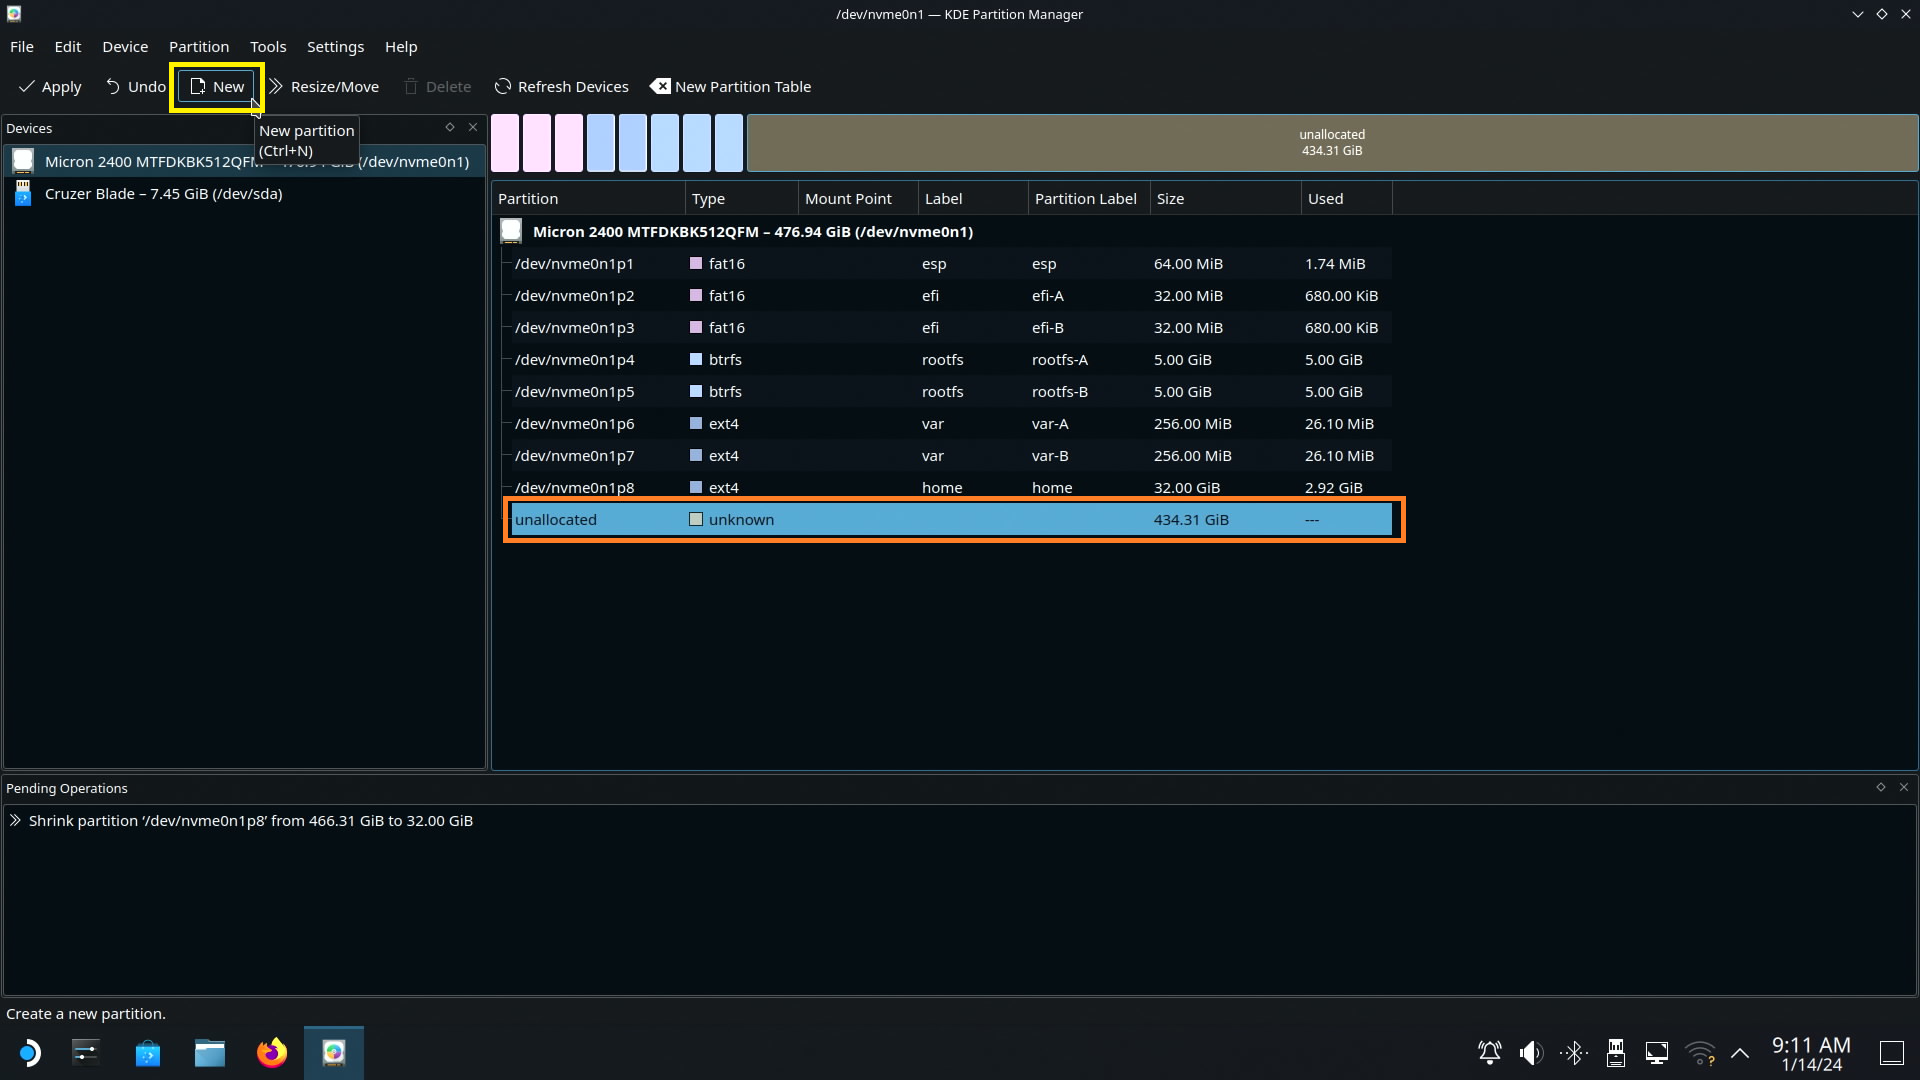Open the volume control in the system tray

(x=1531, y=1053)
